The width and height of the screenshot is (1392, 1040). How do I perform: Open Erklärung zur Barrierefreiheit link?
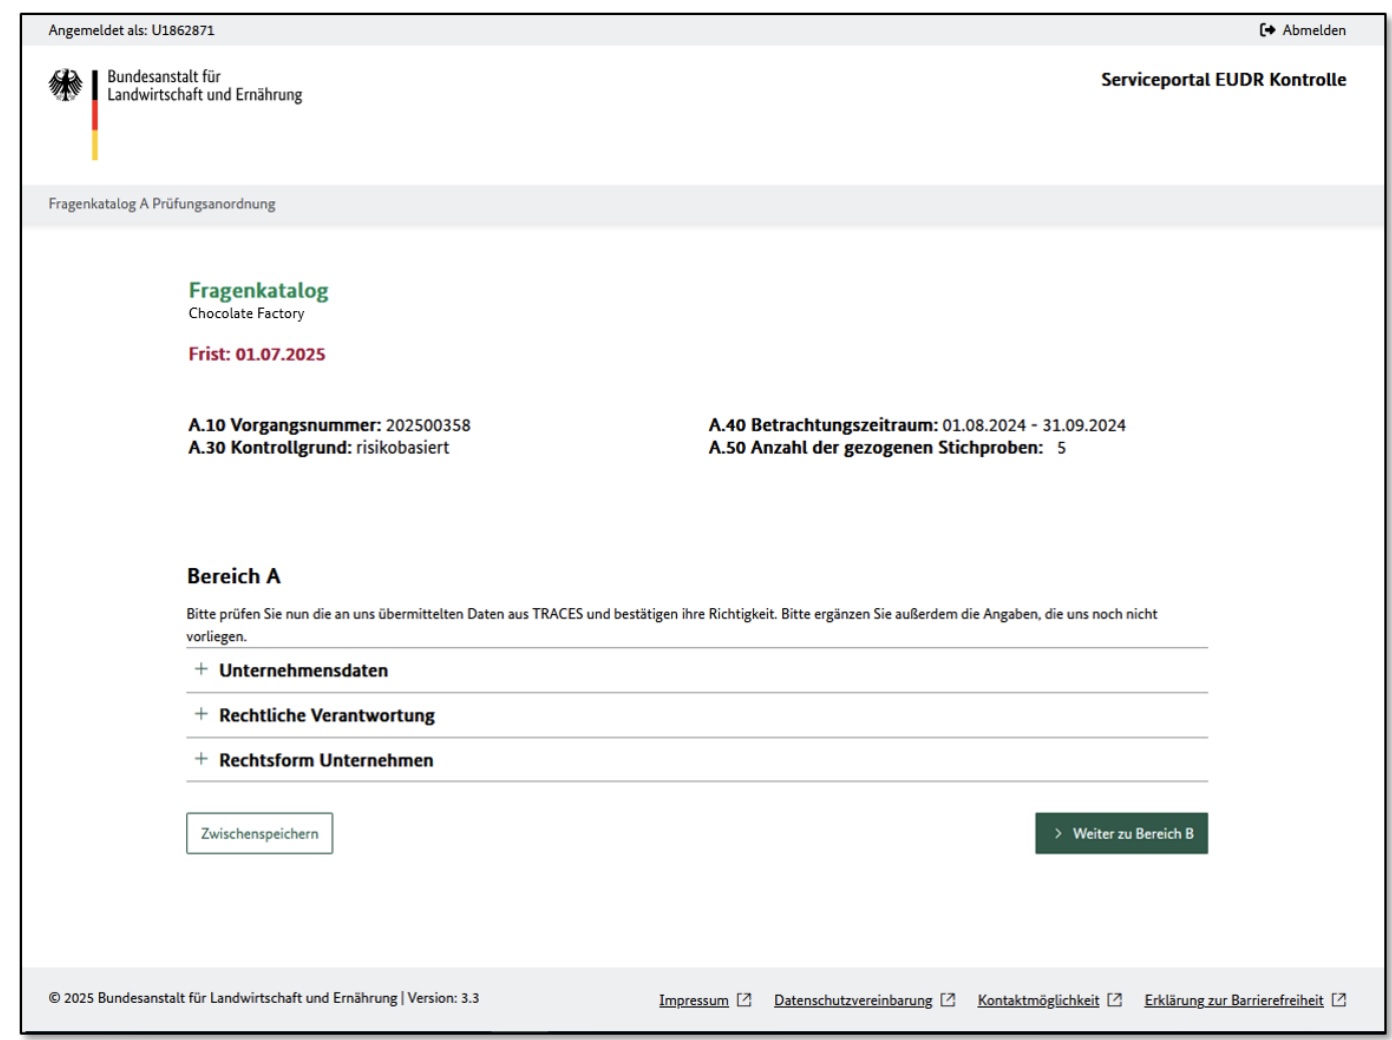(1234, 1000)
